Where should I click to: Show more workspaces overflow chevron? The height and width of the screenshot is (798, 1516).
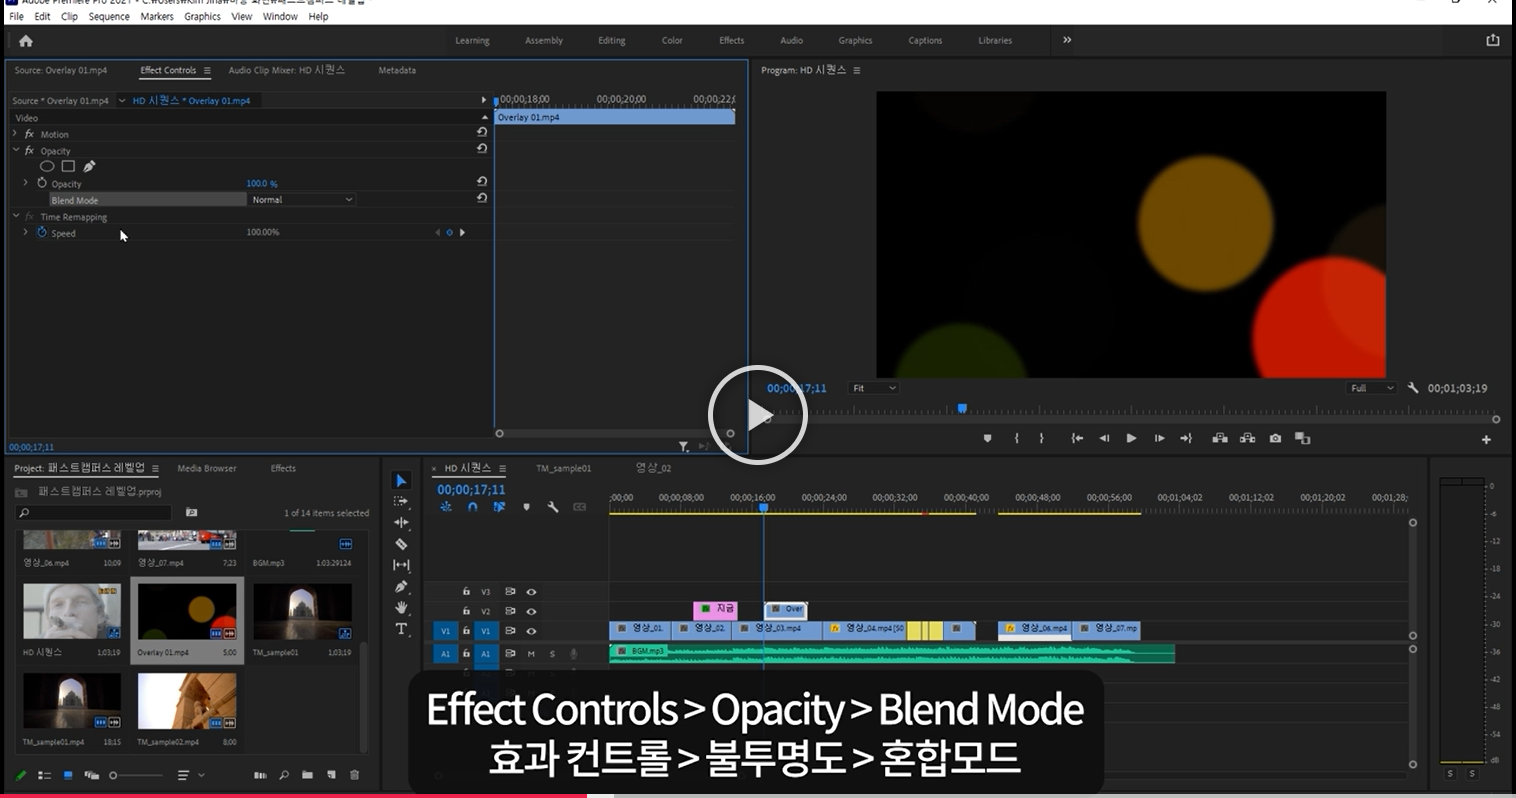[1067, 40]
